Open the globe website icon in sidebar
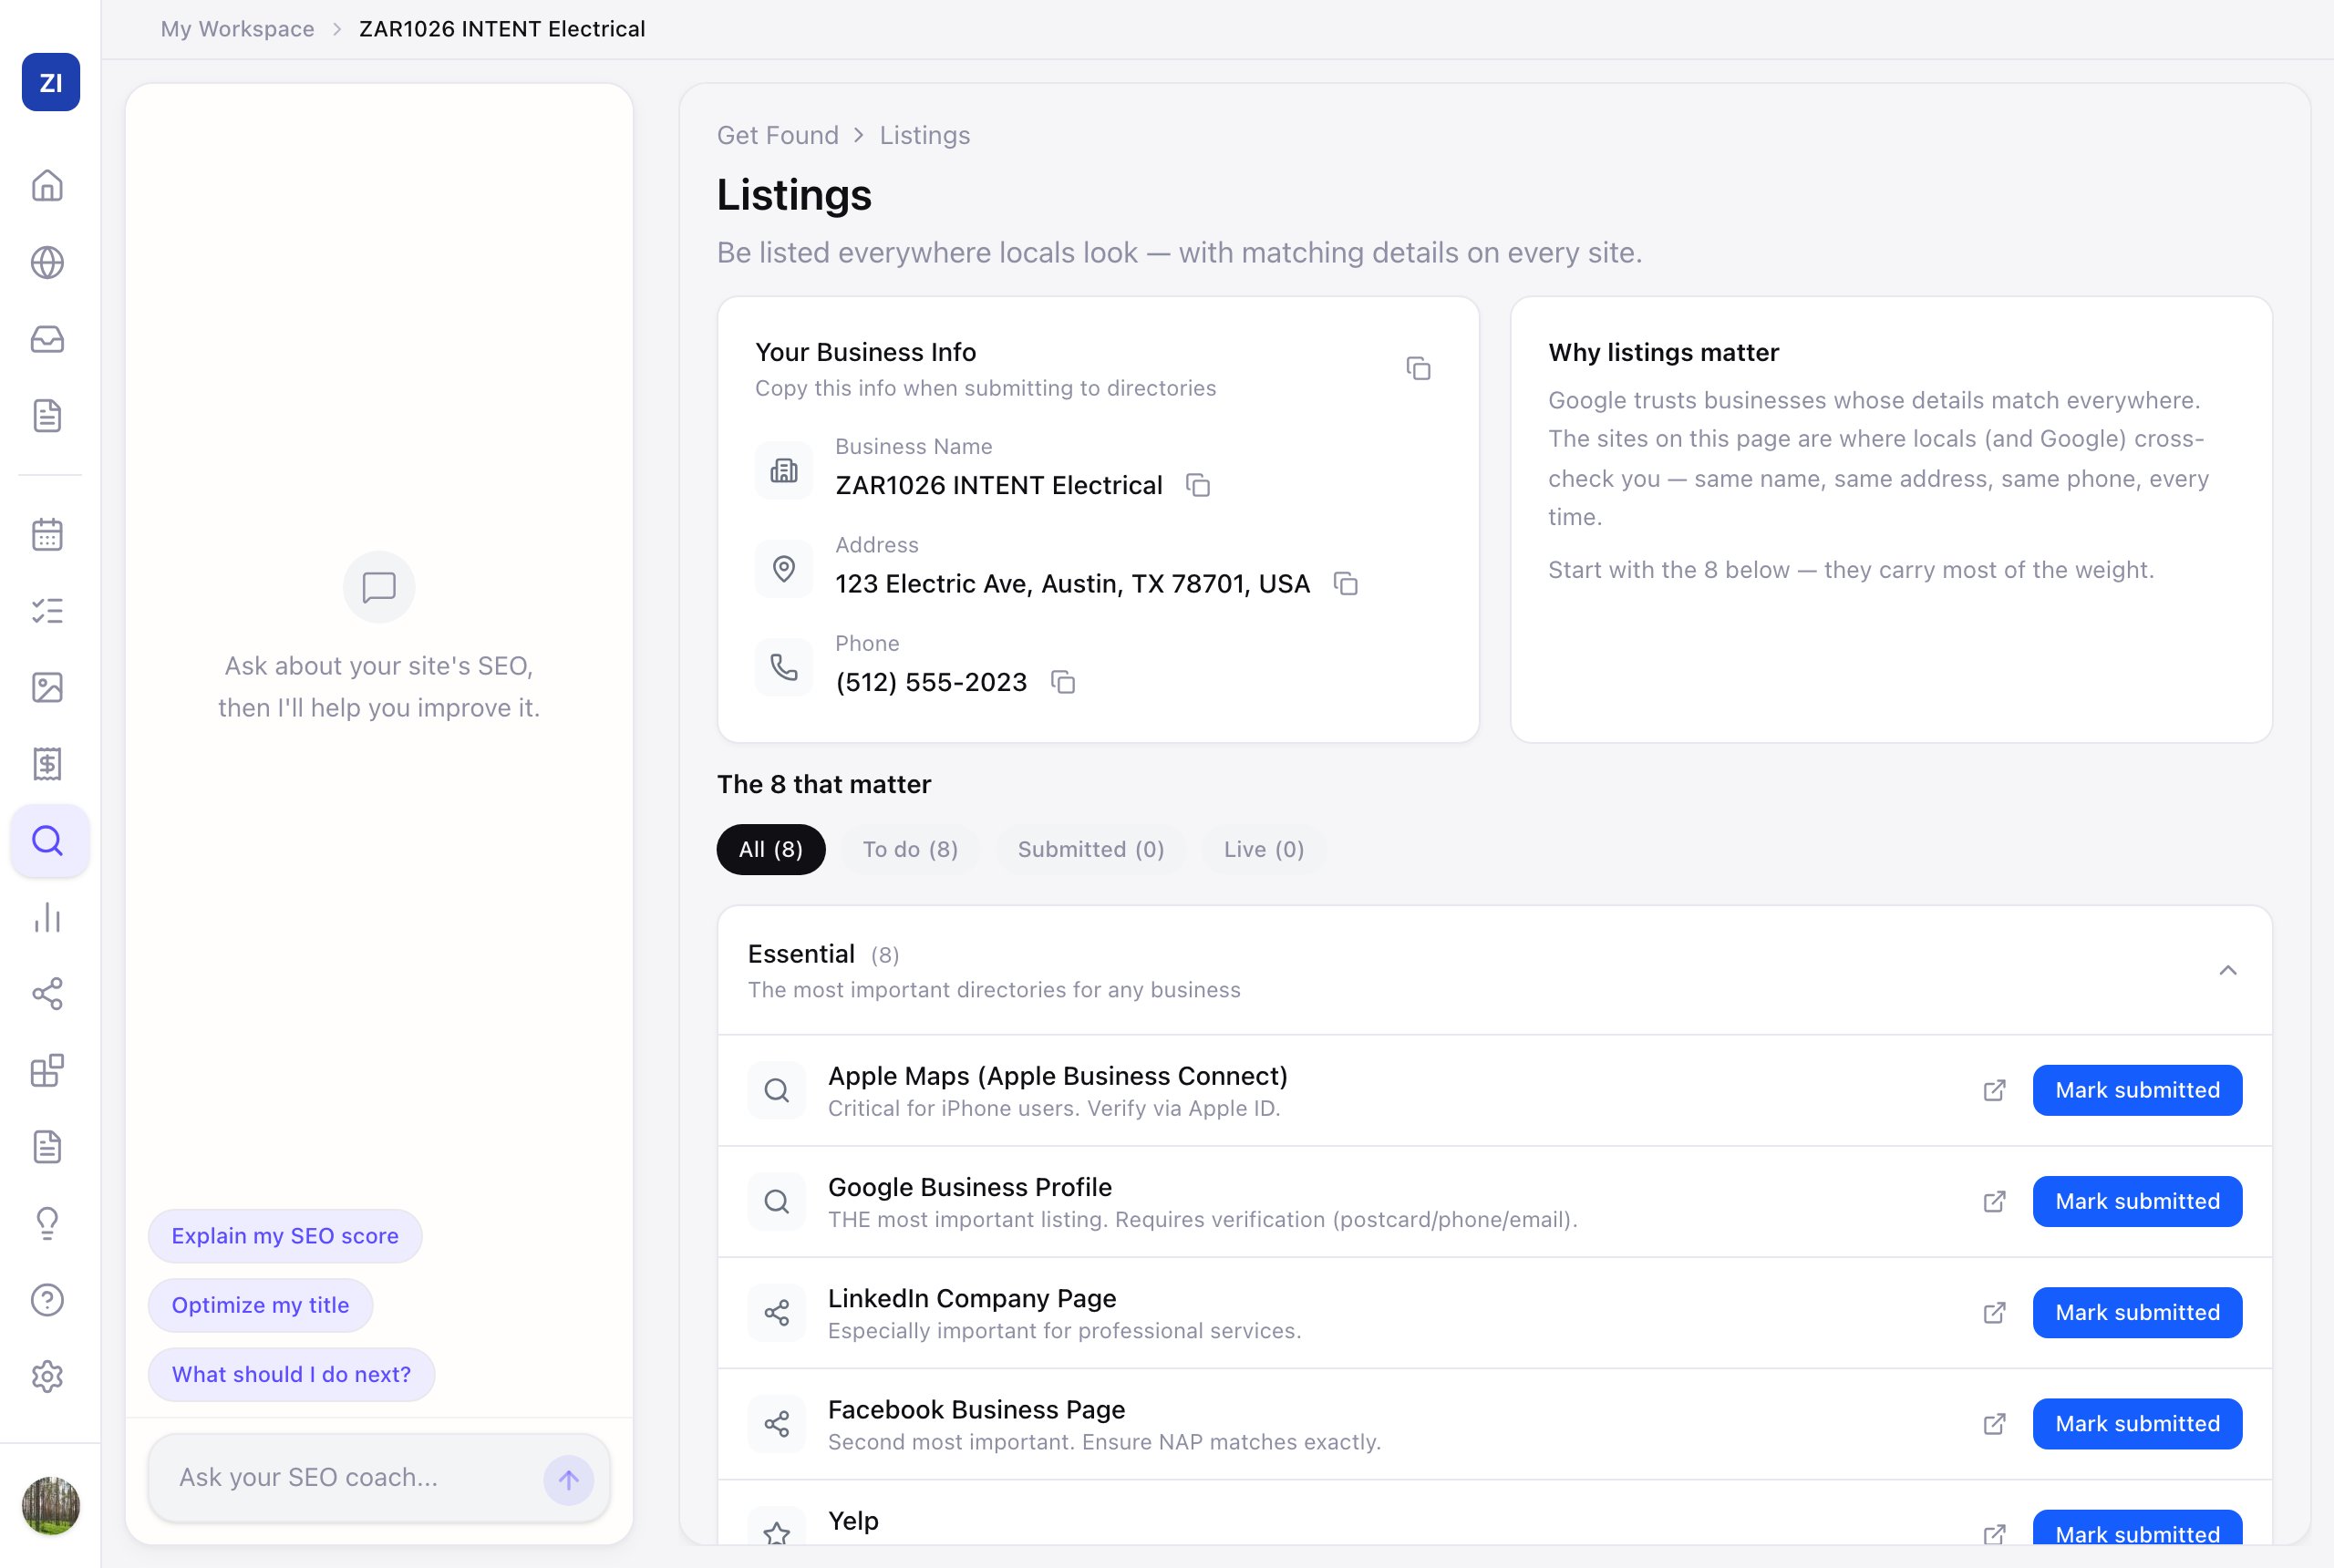Viewport: 2334px width, 1568px height. [47, 263]
